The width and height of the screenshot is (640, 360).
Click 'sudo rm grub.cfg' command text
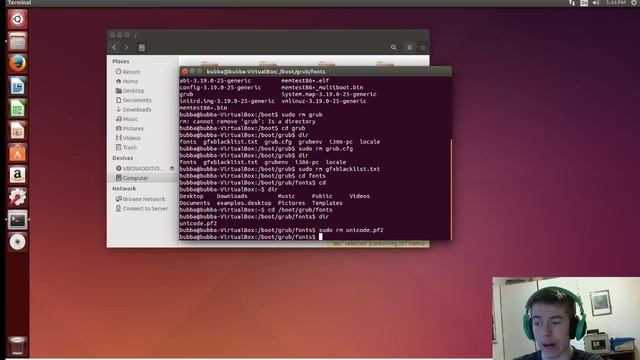pyautogui.click(x=326, y=149)
